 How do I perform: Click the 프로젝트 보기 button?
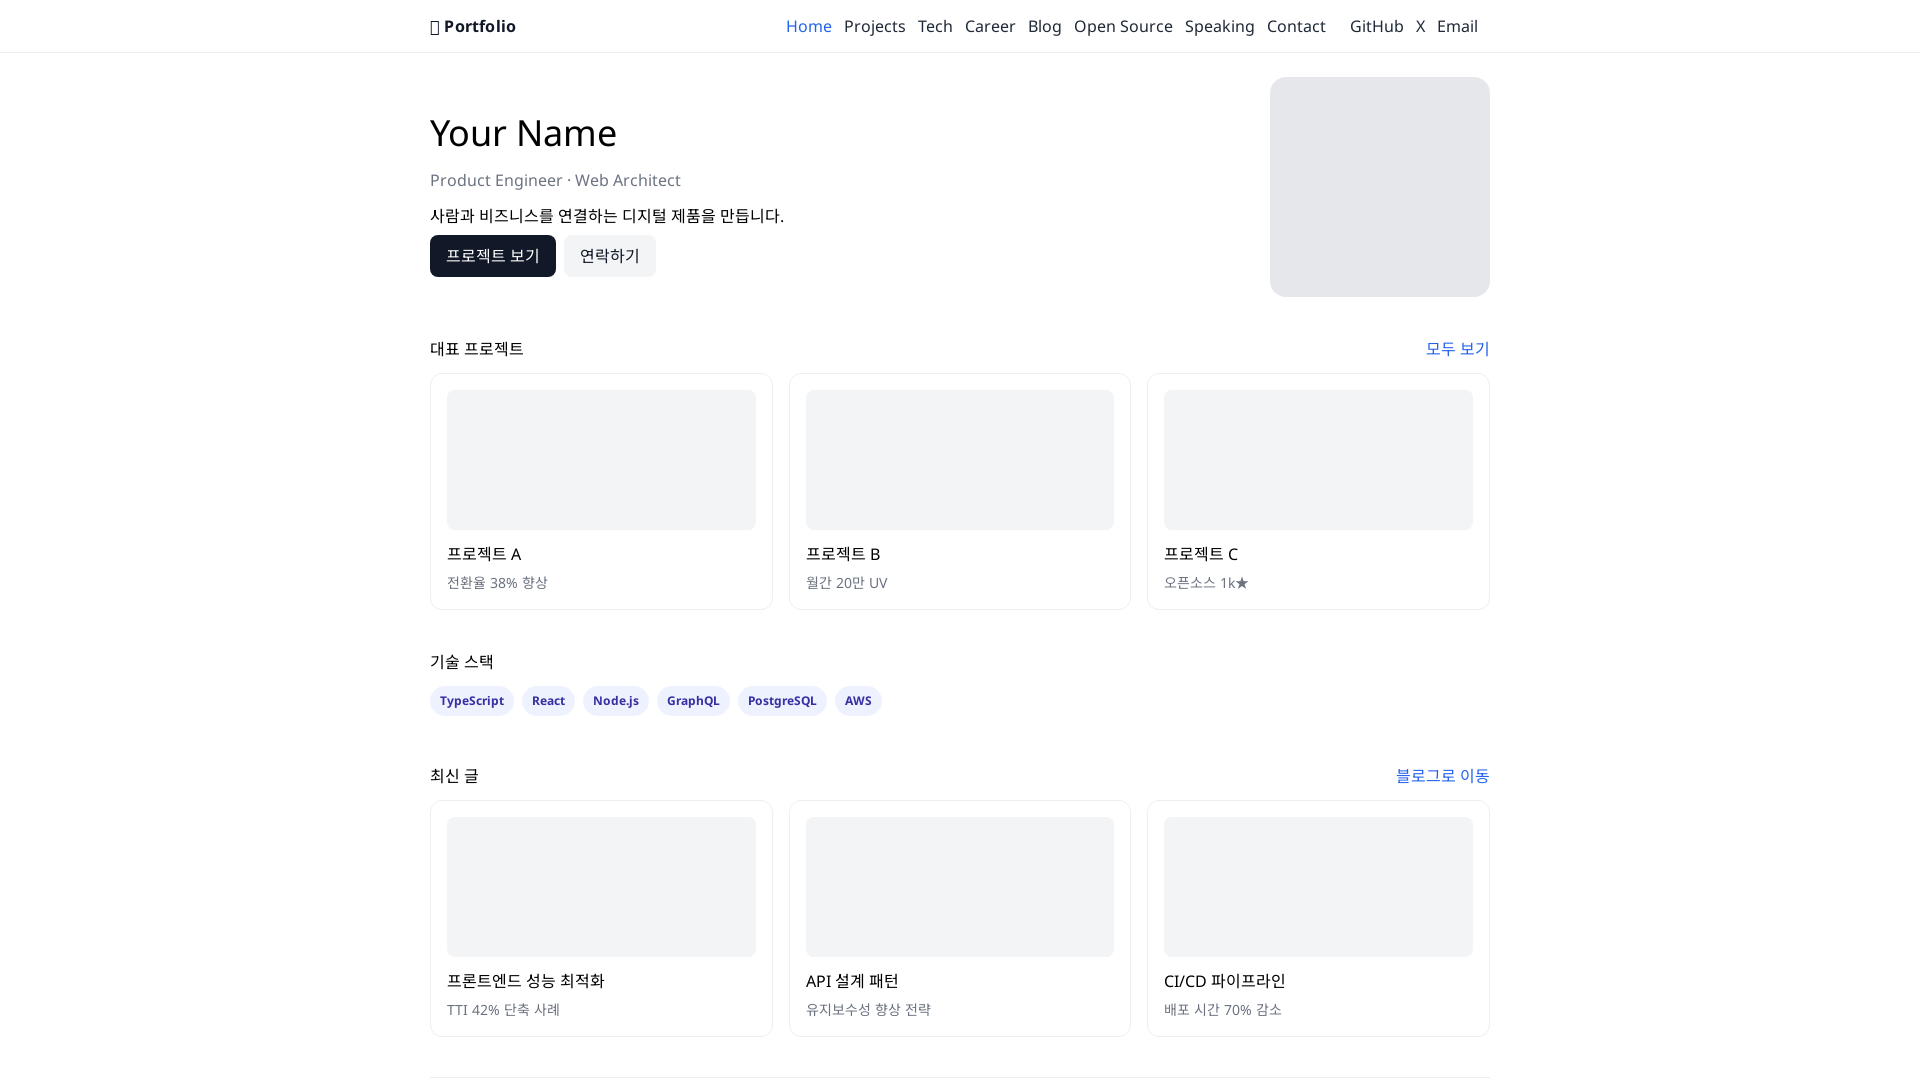[492, 256]
